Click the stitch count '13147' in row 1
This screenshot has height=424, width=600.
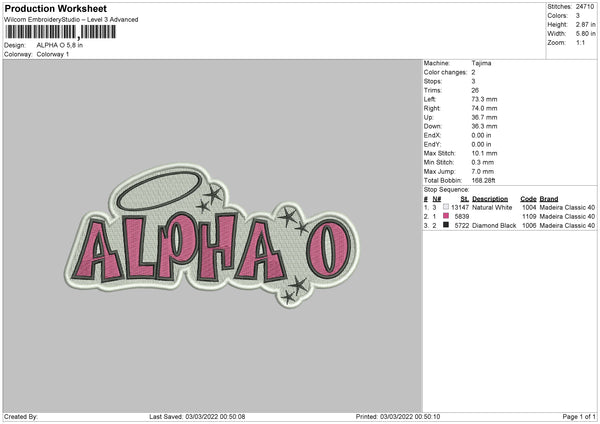(460, 207)
